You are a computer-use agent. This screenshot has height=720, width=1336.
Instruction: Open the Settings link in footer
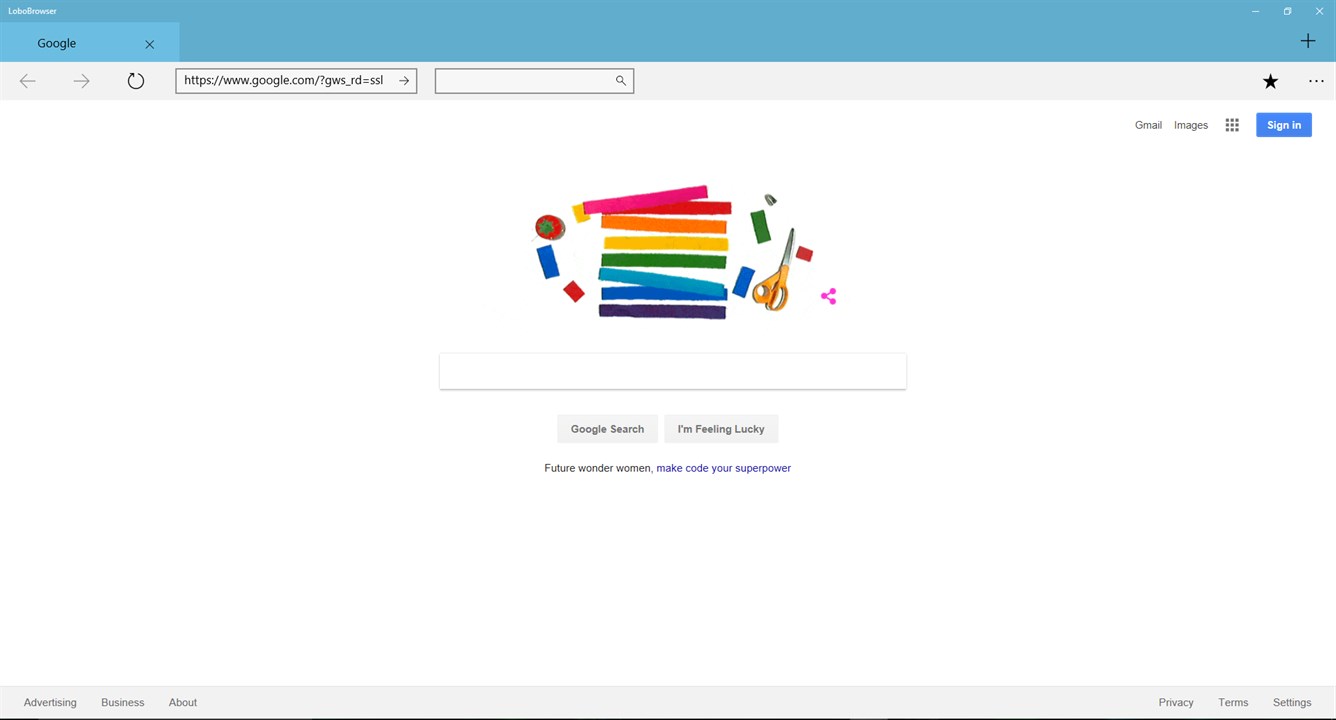(x=1292, y=702)
